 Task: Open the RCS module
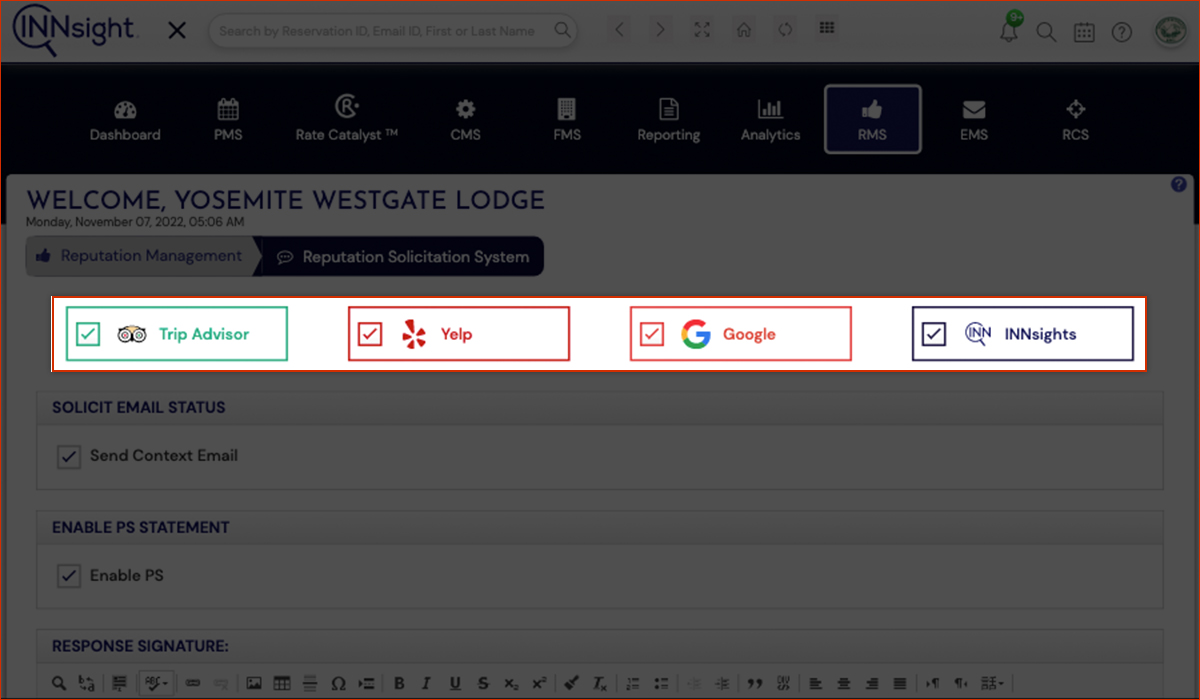(1076, 120)
